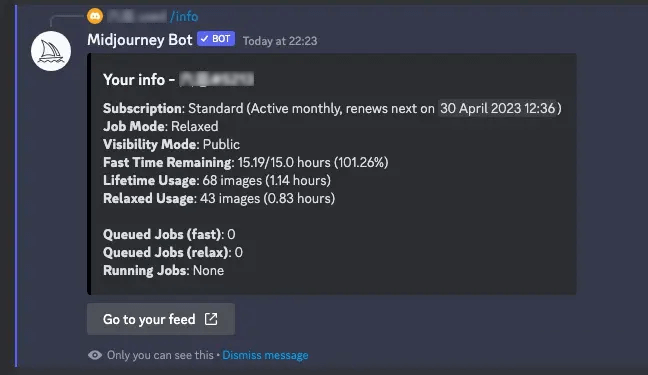Screen dimensions: 648x375
Task: Dismiss message via the blue link
Action: click(265, 355)
